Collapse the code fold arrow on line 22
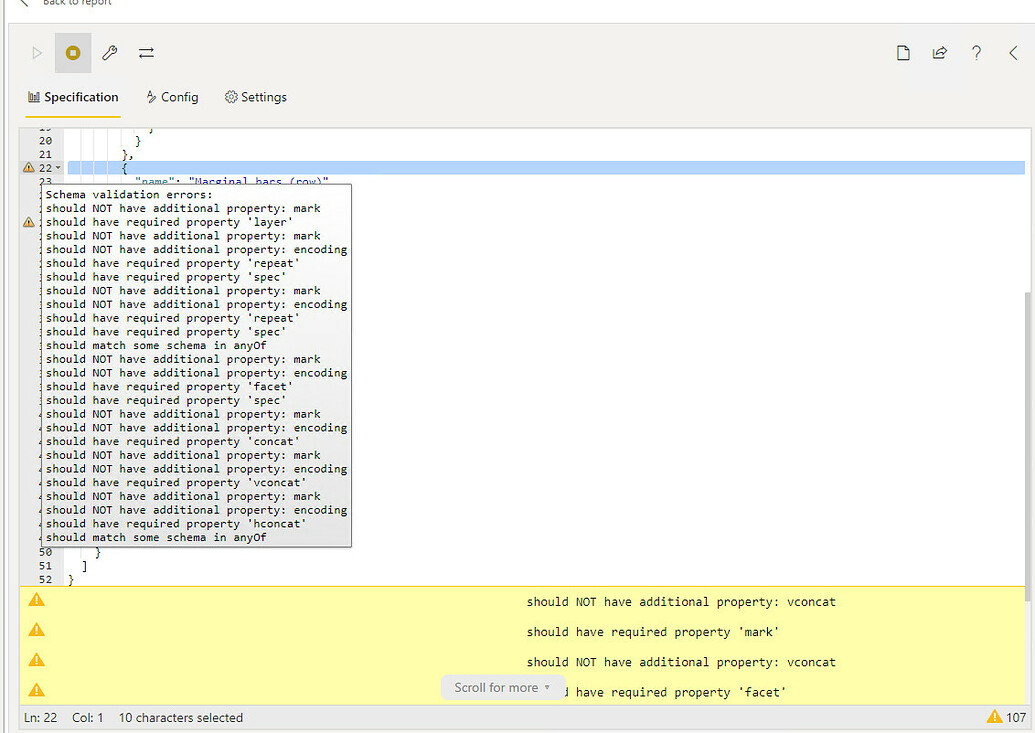 click(60, 167)
